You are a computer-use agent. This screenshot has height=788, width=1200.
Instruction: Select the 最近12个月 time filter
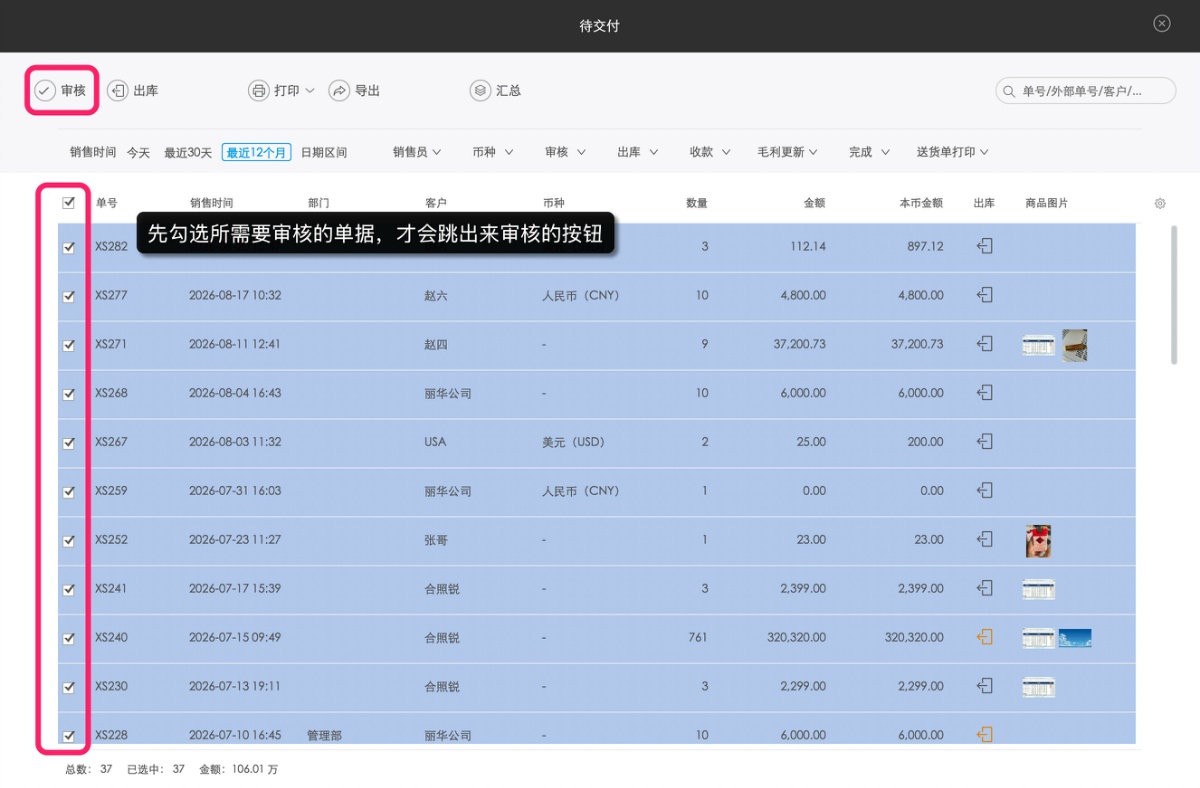click(x=256, y=153)
